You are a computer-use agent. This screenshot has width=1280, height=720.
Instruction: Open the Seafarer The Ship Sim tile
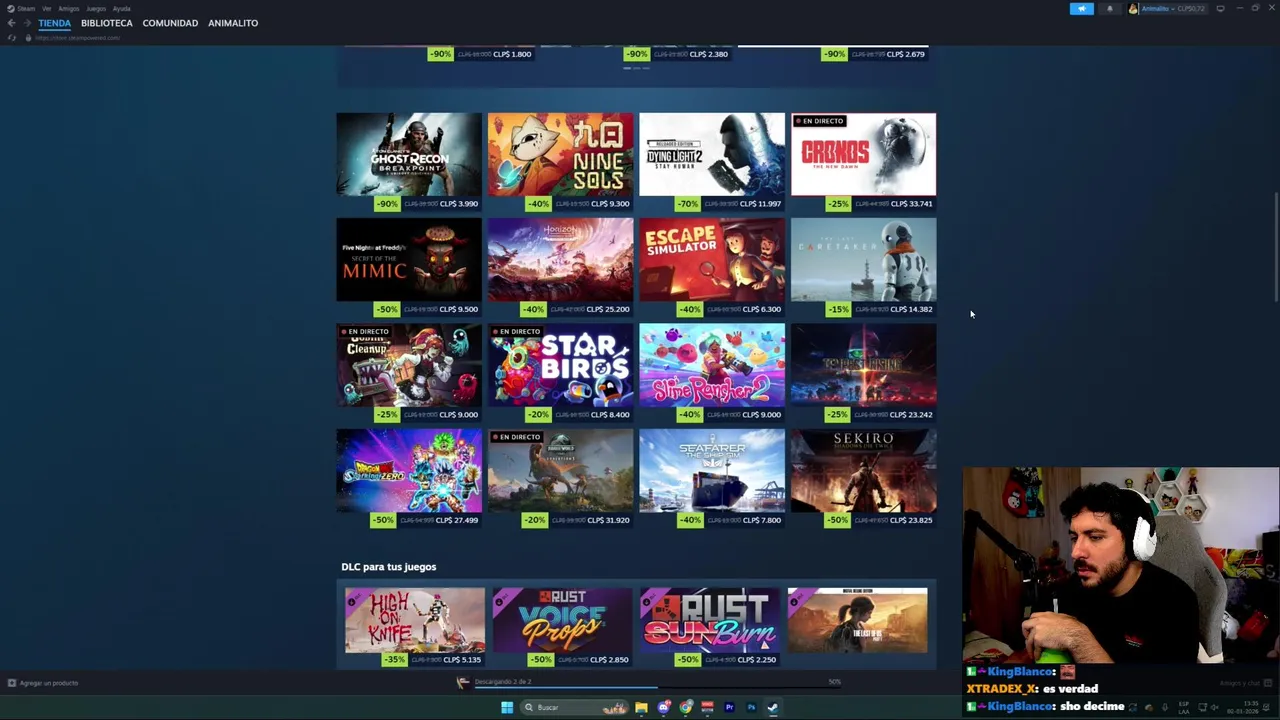pos(712,471)
